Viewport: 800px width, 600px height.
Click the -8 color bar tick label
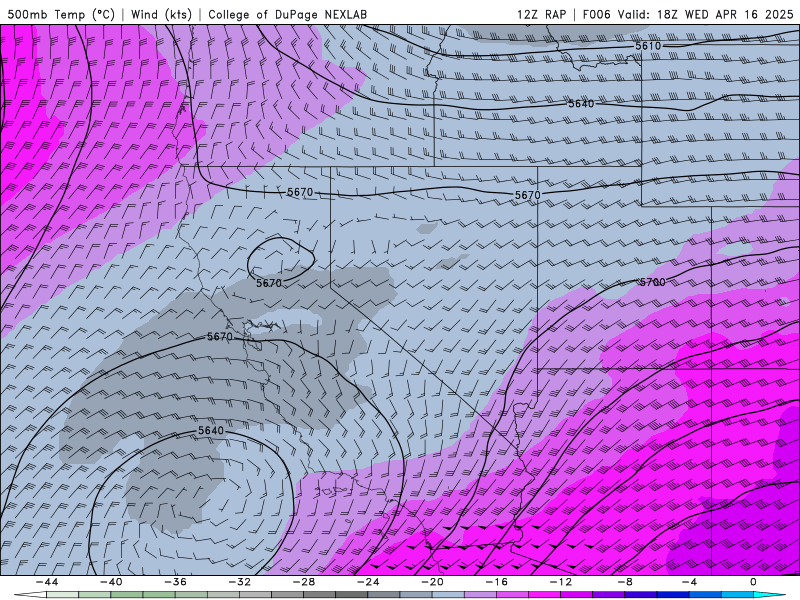tap(625, 582)
